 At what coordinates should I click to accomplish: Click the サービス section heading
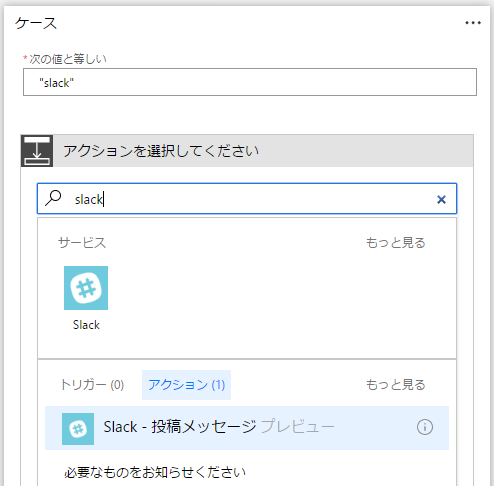coord(82,242)
